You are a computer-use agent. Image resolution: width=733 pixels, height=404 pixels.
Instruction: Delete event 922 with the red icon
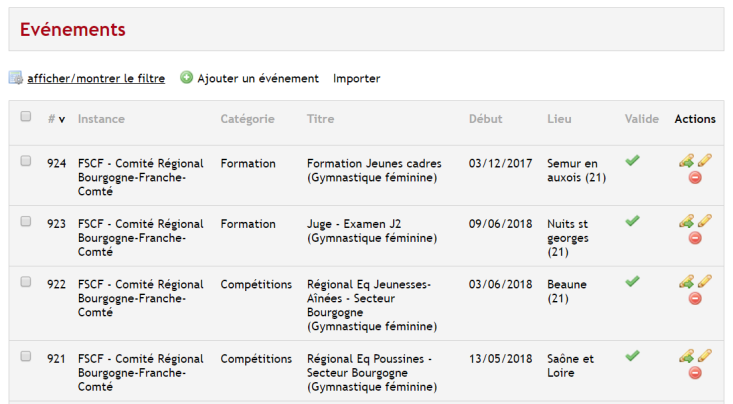click(x=695, y=298)
